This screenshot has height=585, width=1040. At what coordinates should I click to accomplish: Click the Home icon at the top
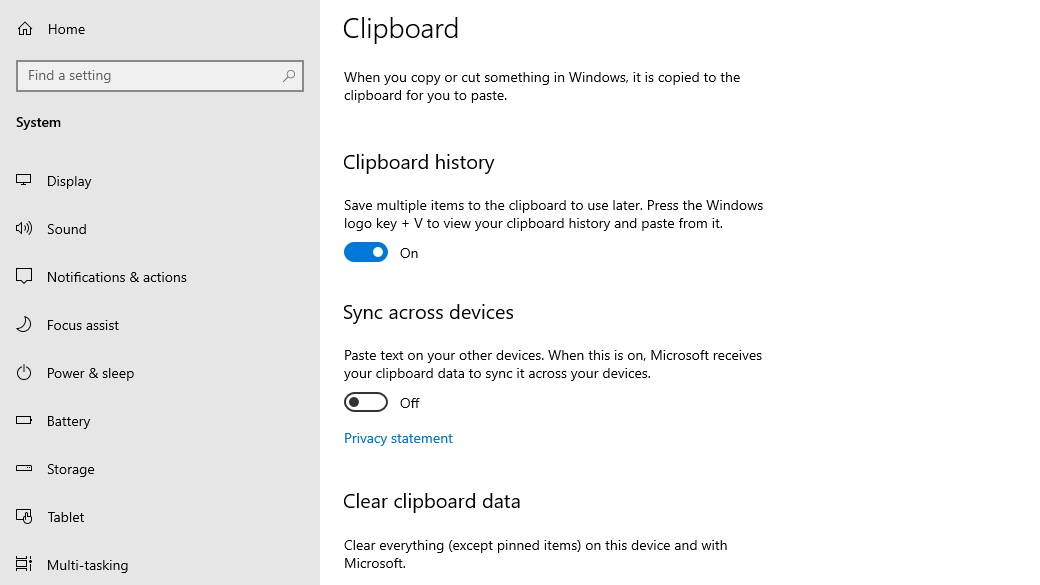[23, 28]
